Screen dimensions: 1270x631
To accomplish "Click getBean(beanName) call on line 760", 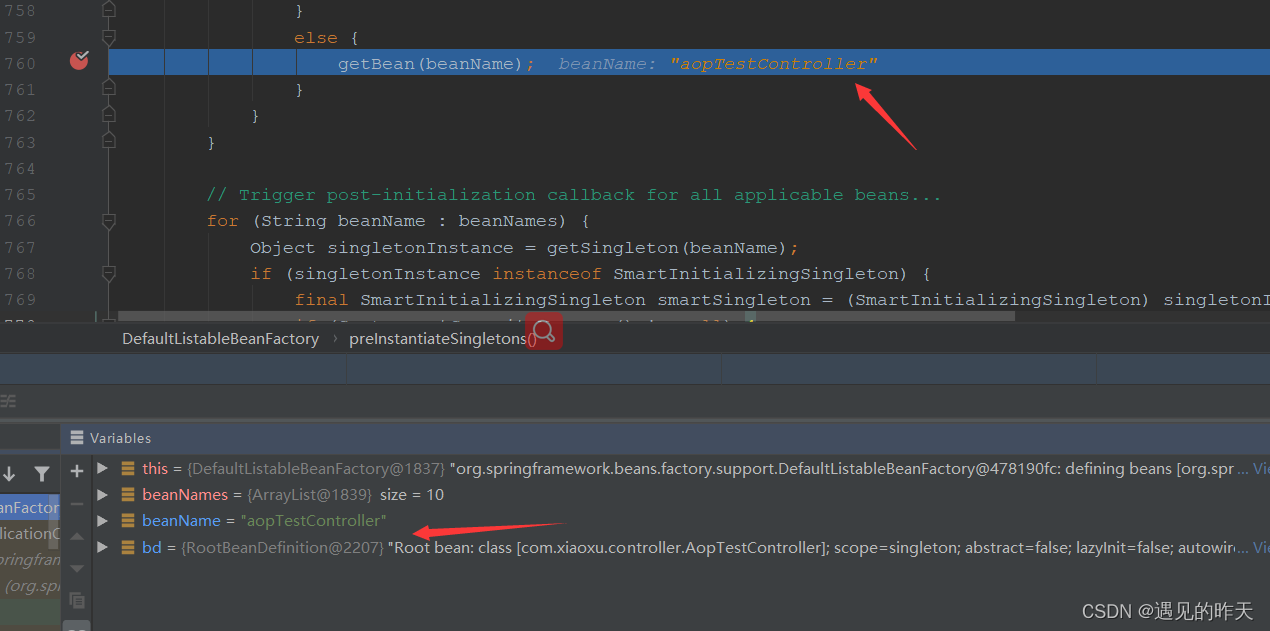I will tap(430, 63).
